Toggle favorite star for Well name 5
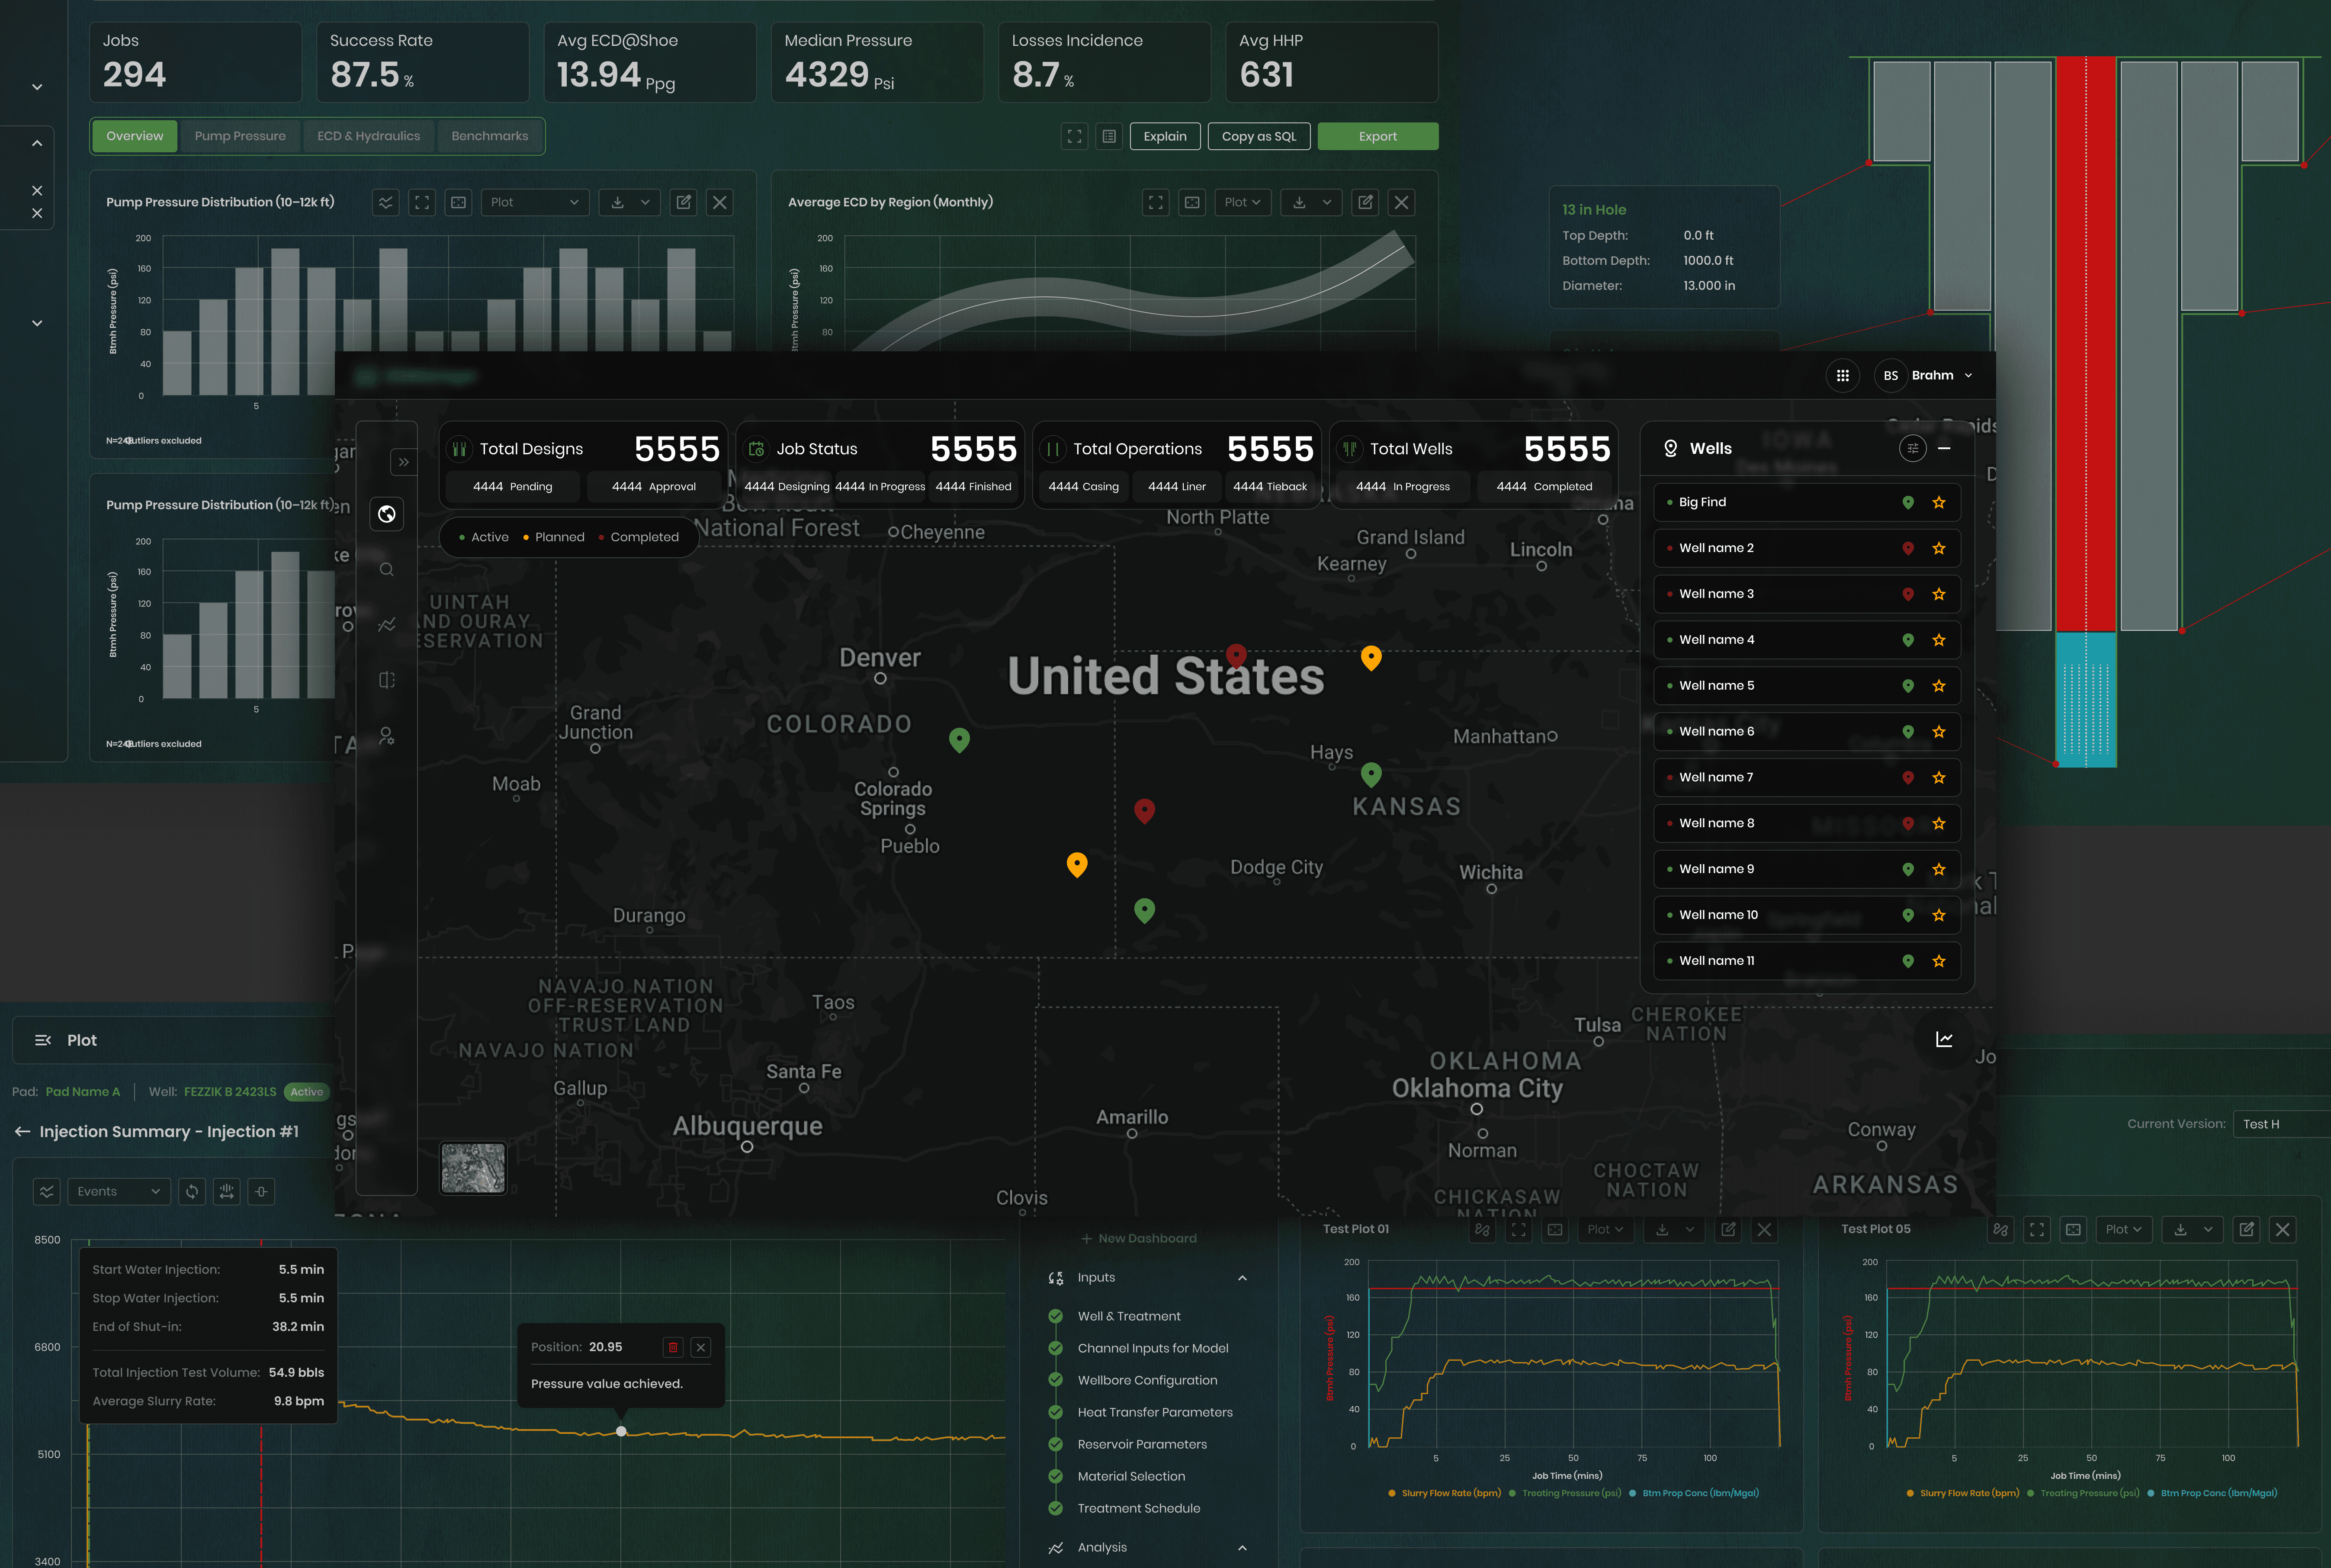2331x1568 pixels. [1939, 686]
